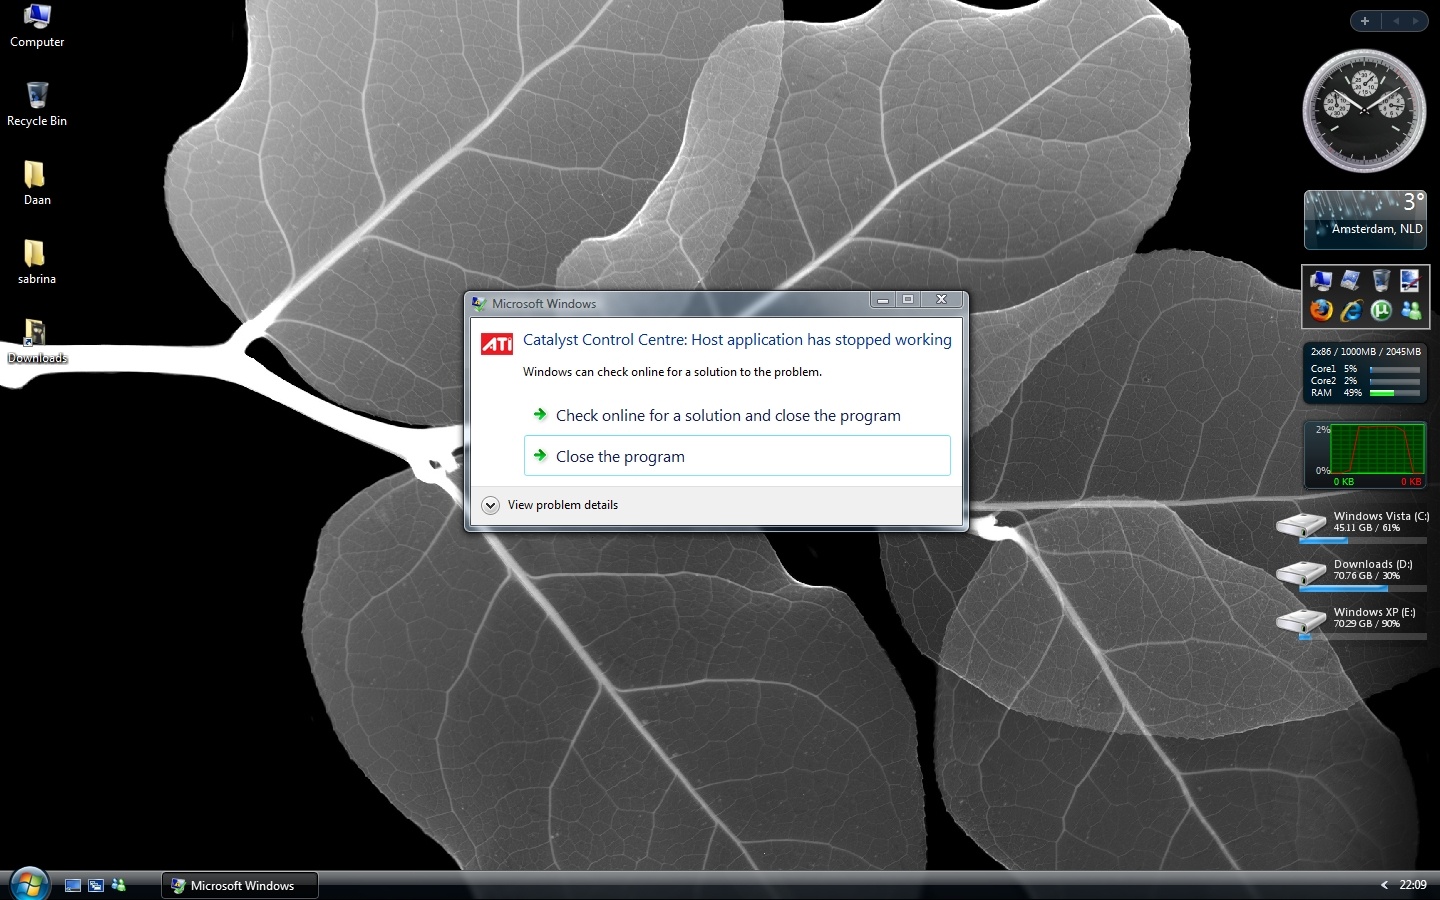Open Recycle Bin from launcher gadget

(x=1381, y=281)
